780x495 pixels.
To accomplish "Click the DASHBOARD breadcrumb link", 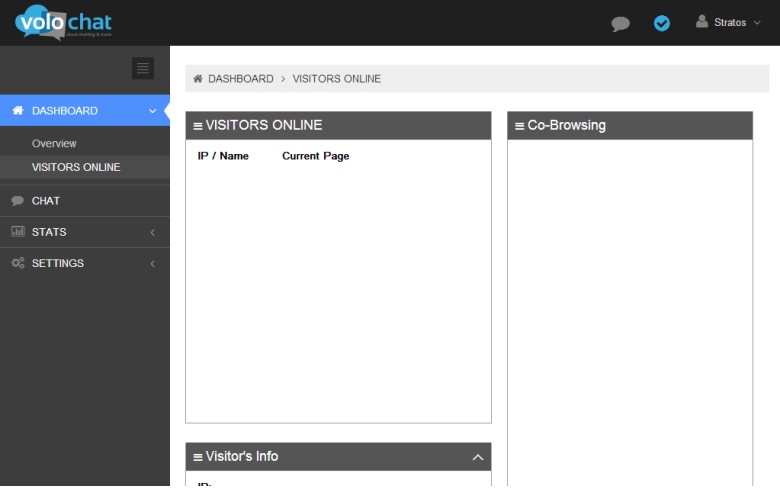I will [240, 79].
